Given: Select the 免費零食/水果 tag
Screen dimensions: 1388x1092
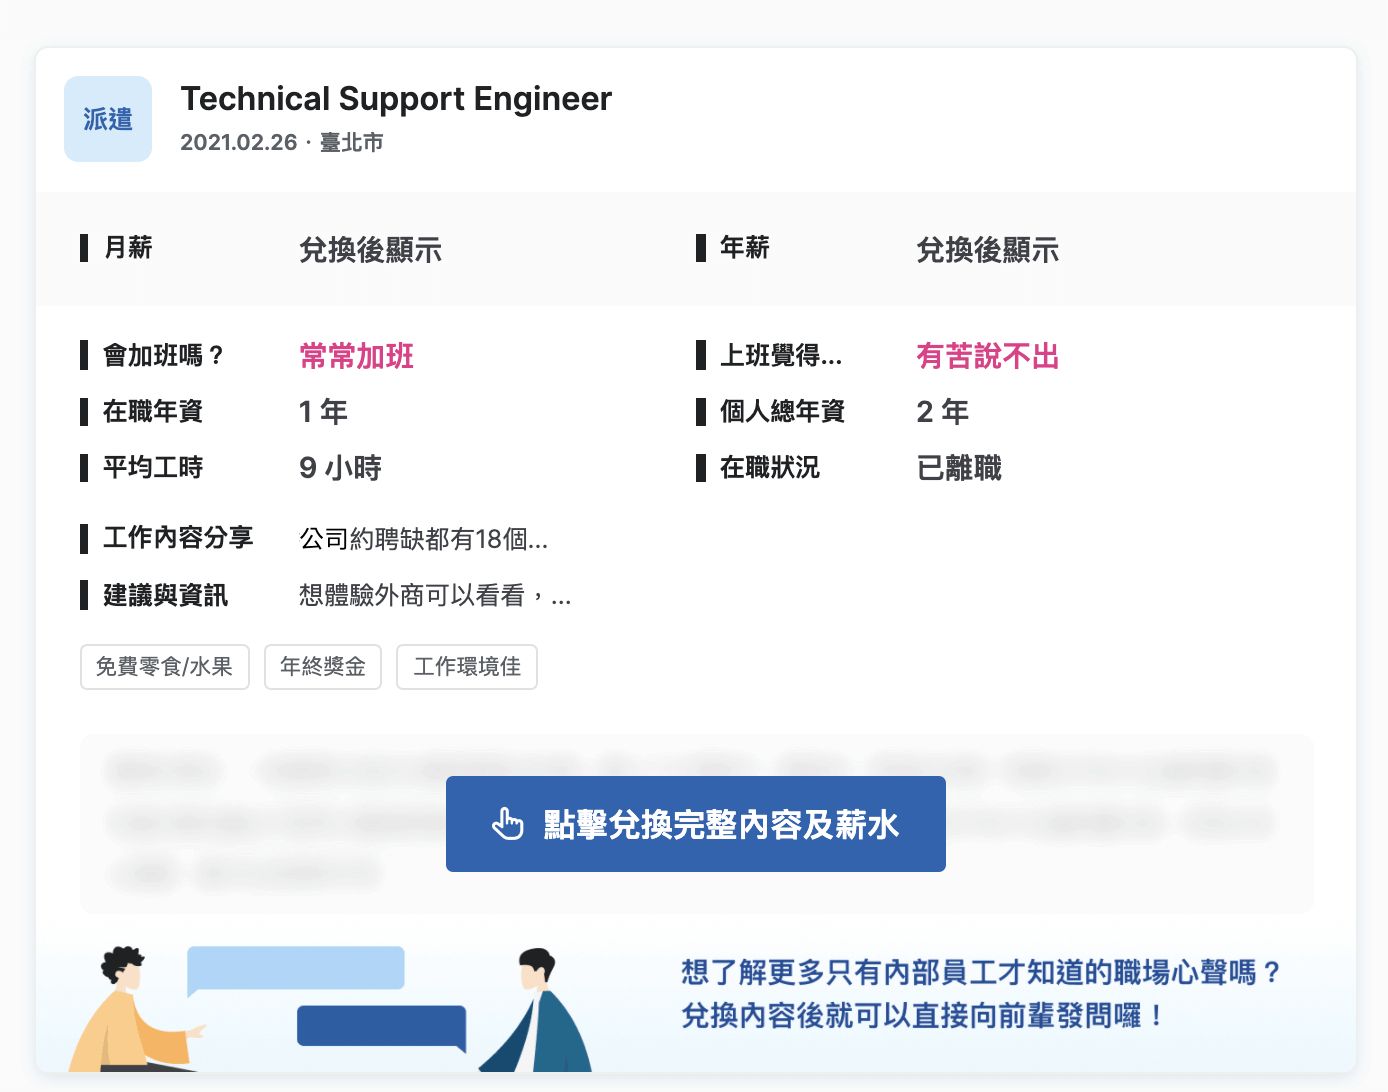Looking at the screenshot, I should tap(165, 667).
